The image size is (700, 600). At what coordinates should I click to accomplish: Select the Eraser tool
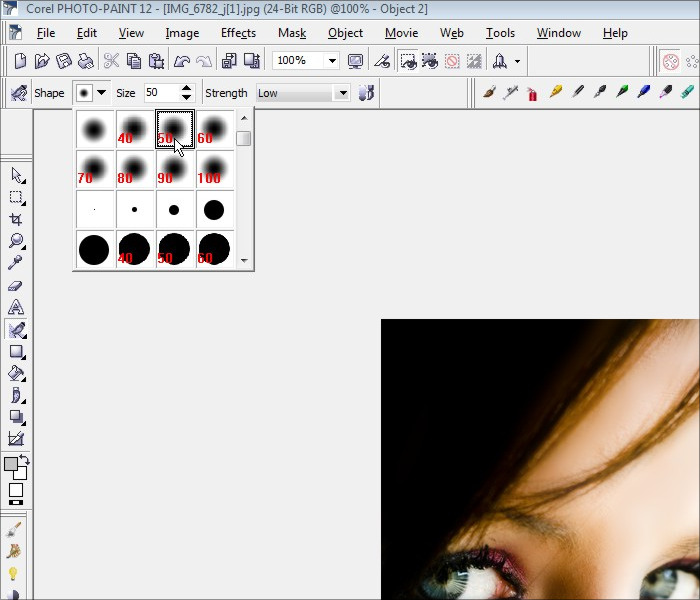[16, 285]
